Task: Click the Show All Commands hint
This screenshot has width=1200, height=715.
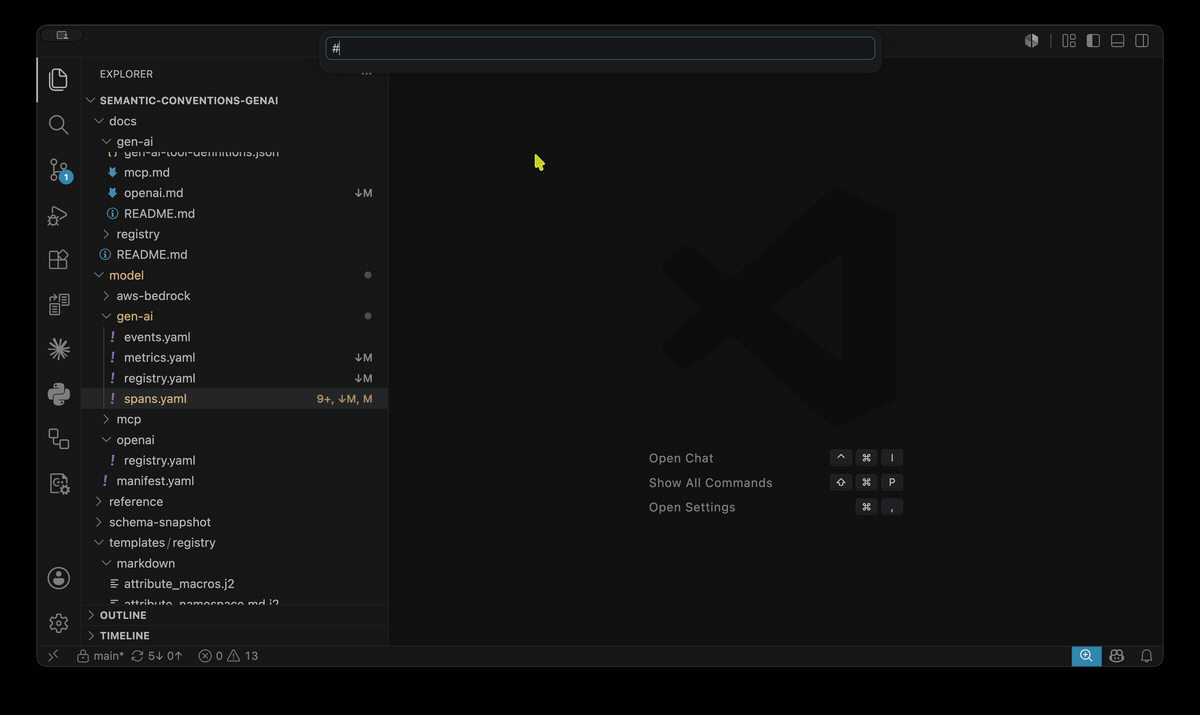Action: pos(711,483)
